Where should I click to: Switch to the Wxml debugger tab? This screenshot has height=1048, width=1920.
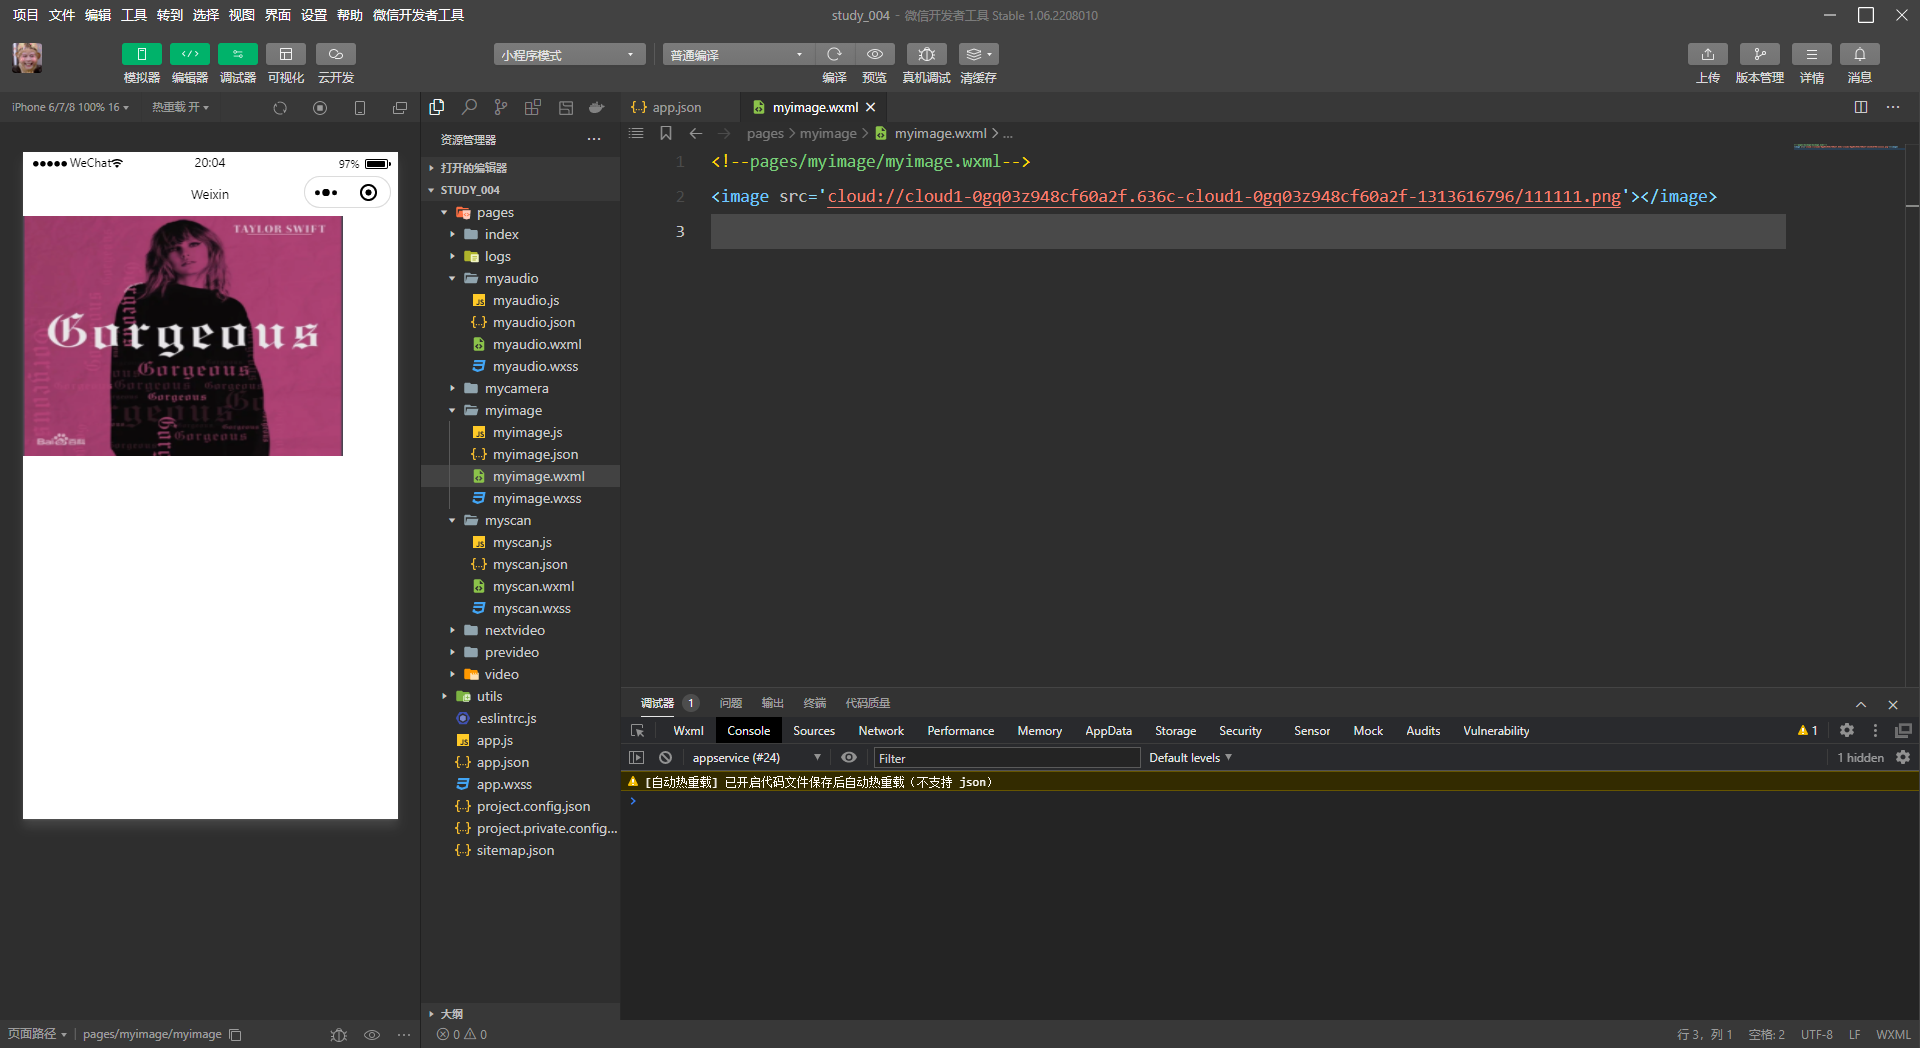[x=688, y=731]
